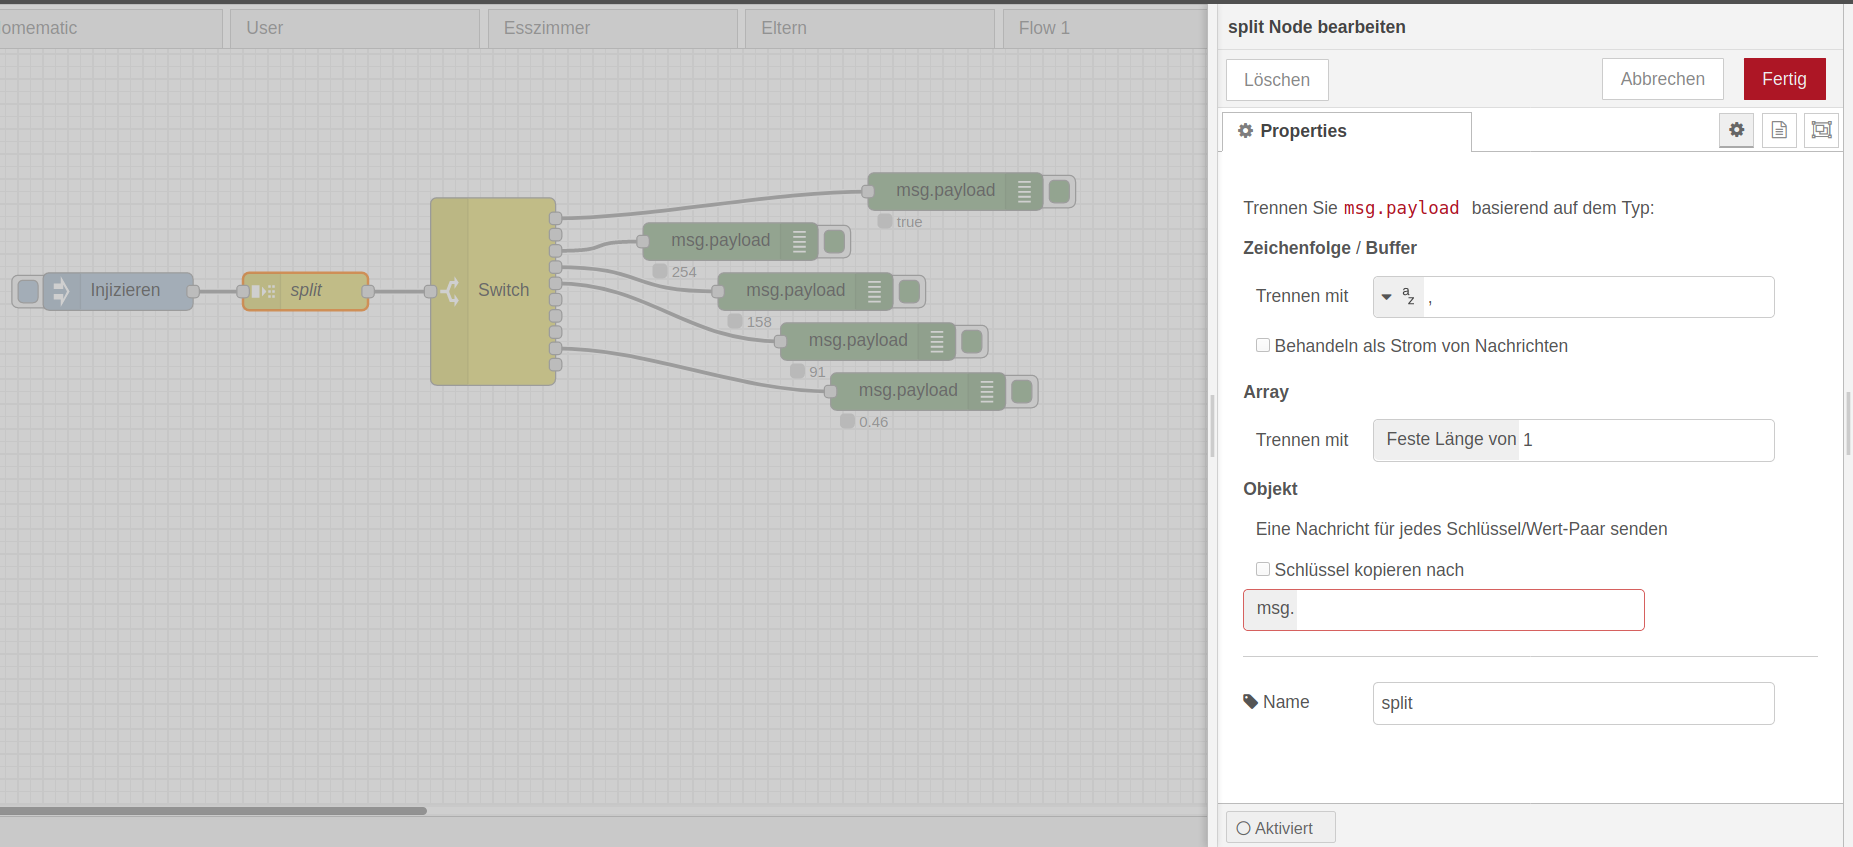Toggle the Aktiviert node state button
This screenshot has width=1853, height=847.
(x=1280, y=828)
